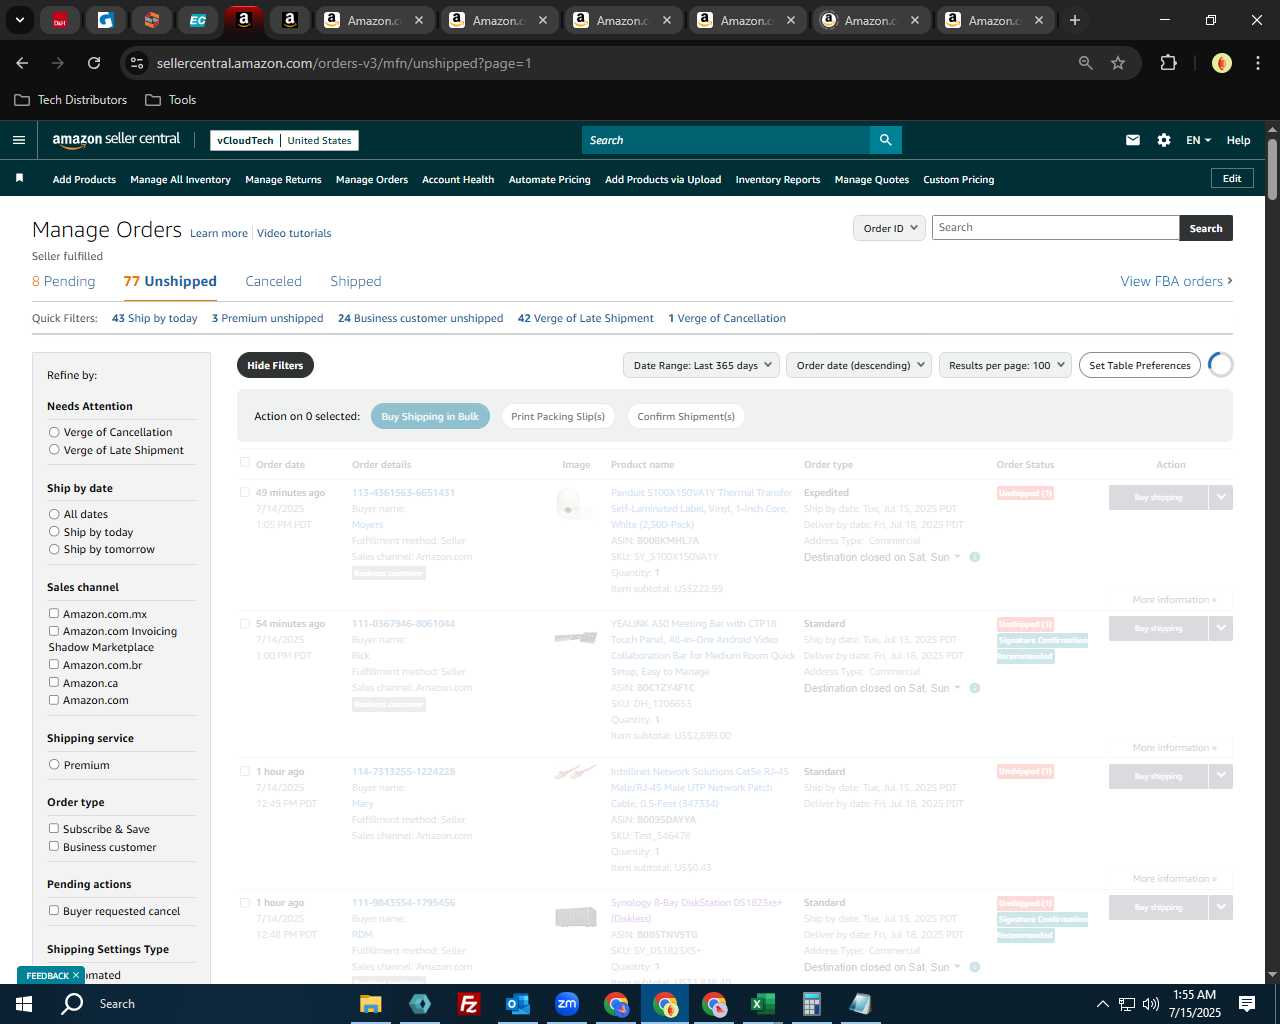The height and width of the screenshot is (1024, 1280).
Task: Switch to the Shipped tab
Action: click(x=356, y=281)
